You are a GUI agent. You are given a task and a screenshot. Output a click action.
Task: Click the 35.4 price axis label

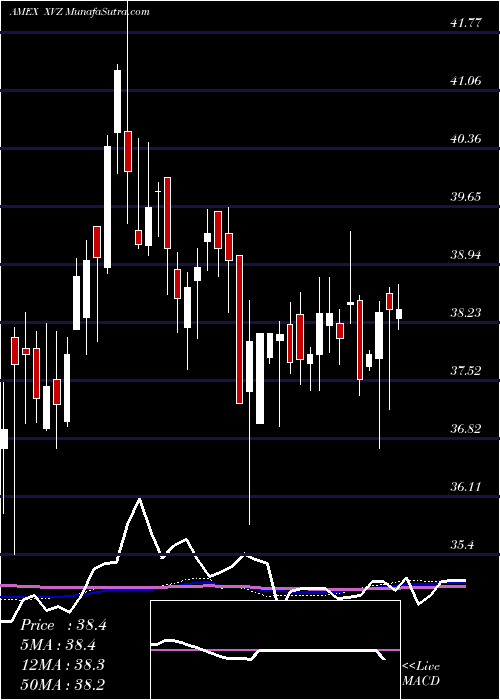pos(463,545)
